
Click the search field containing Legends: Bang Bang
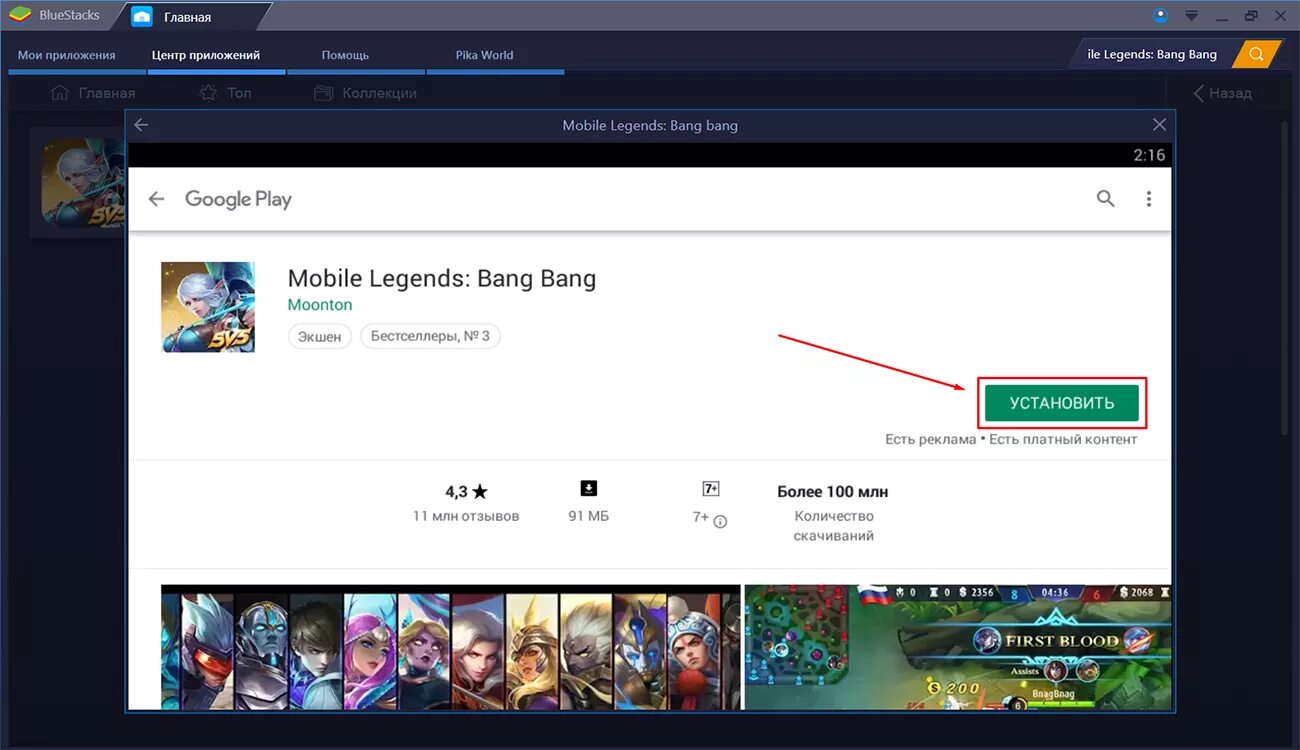(1150, 53)
